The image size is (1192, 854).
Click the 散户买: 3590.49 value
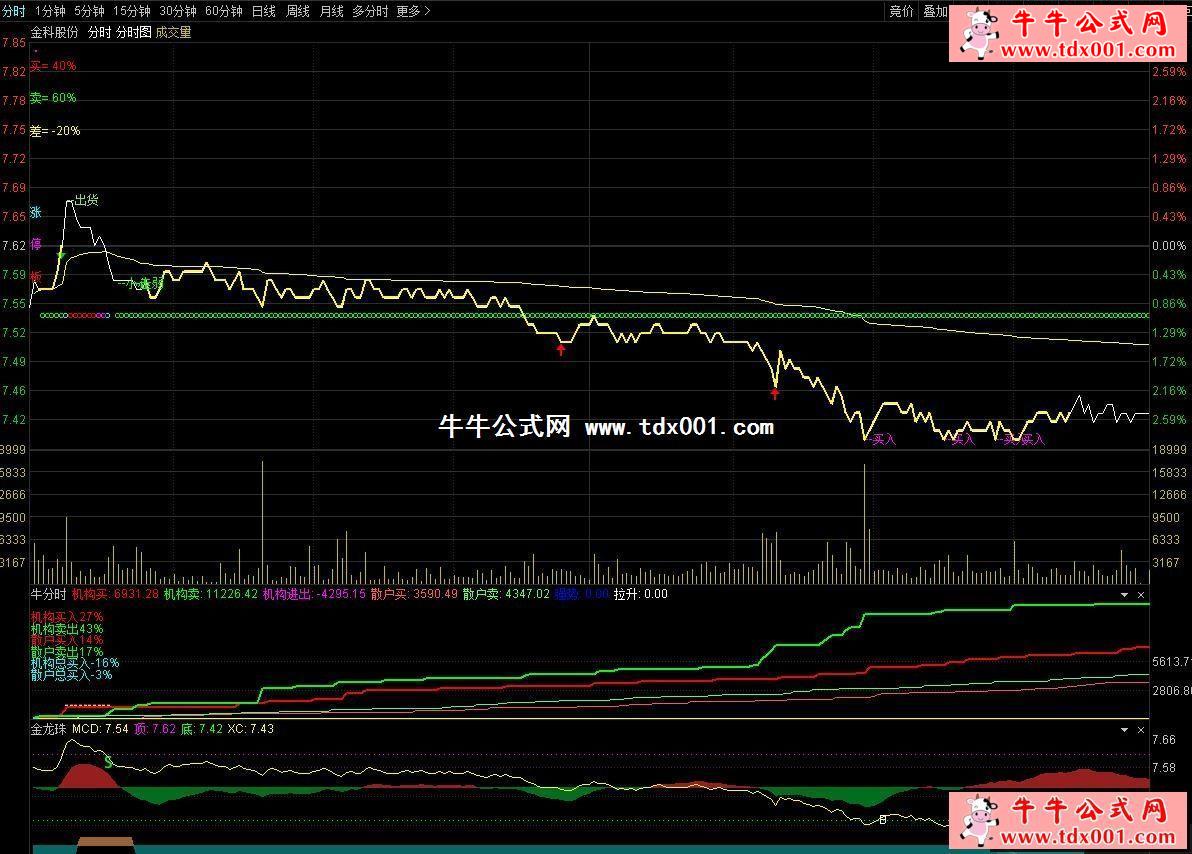click(414, 594)
